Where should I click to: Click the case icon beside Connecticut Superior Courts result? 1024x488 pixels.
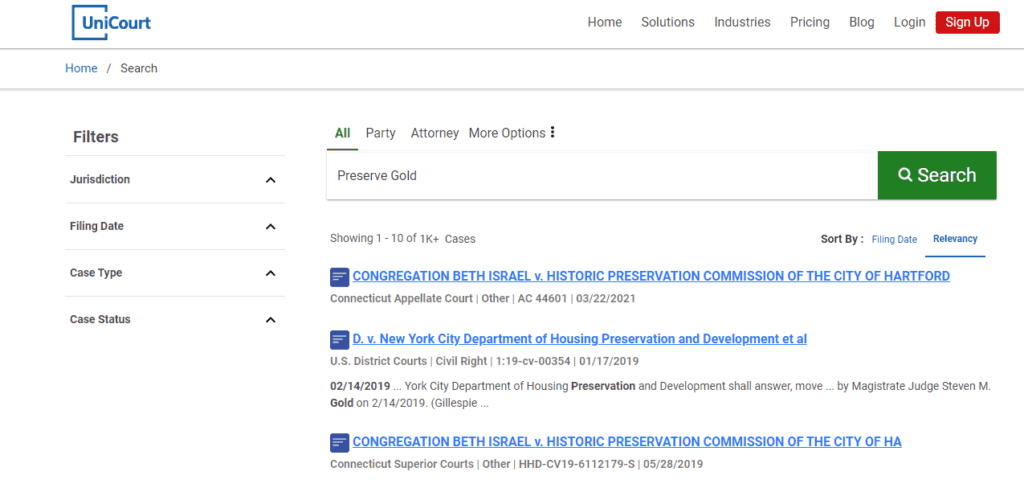pyautogui.click(x=339, y=442)
